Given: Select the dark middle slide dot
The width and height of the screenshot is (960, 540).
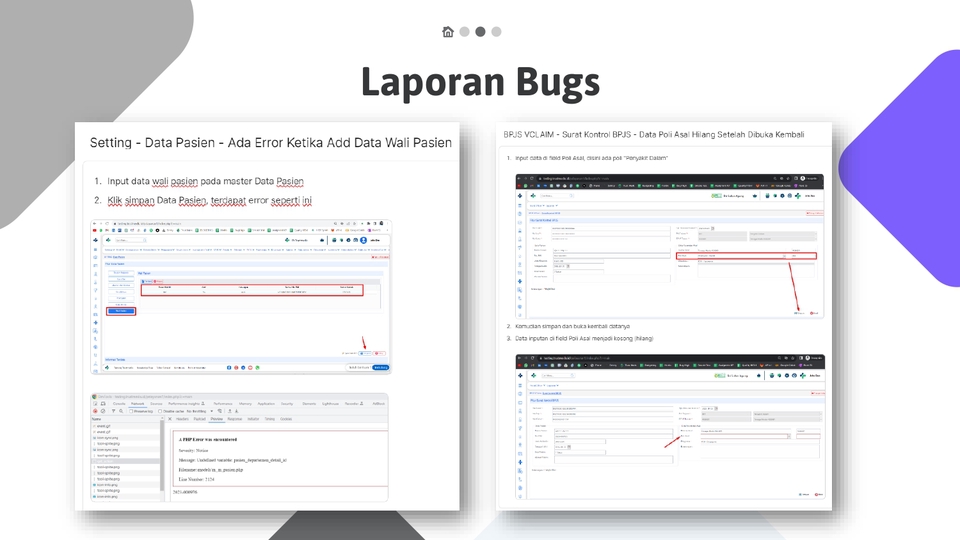Looking at the screenshot, I should click(480, 32).
